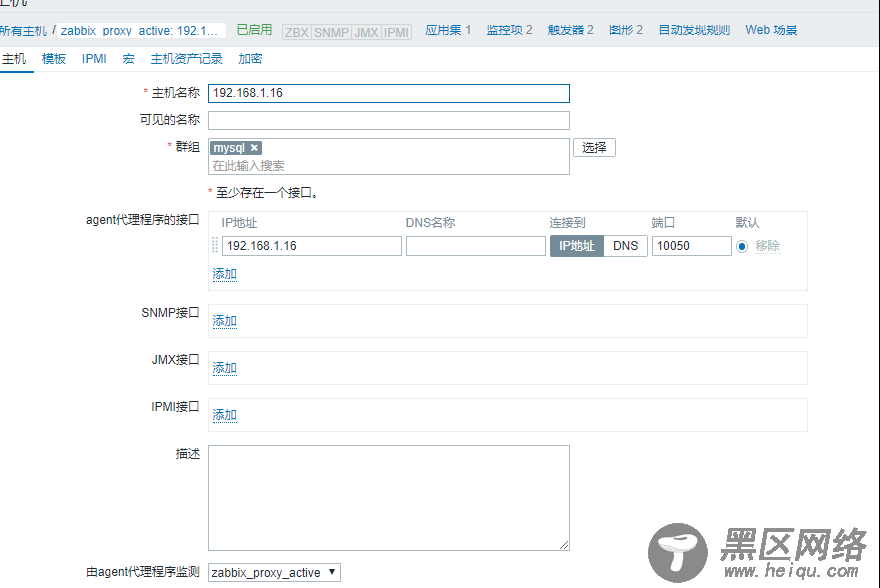Screen dimensions: 880x588
Task: Select the default interface radio button
Action: tap(742, 246)
